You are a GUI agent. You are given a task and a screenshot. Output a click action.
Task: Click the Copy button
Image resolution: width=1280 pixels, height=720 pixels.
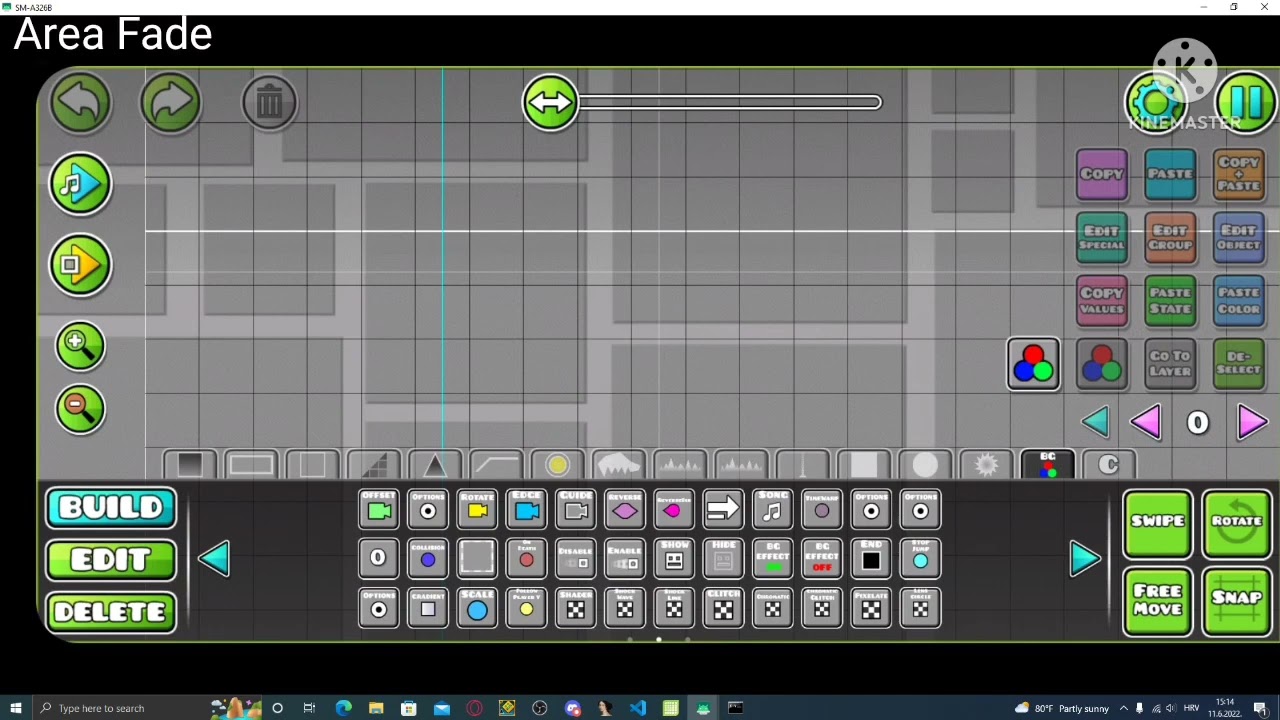[x=1102, y=175]
